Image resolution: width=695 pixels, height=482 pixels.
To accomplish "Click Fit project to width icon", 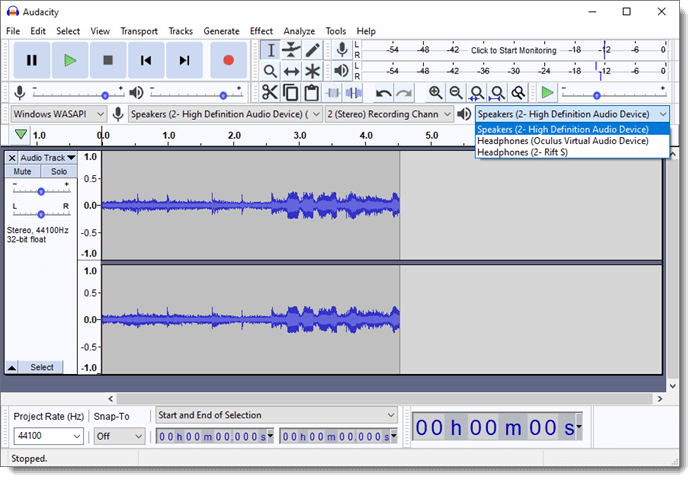I will (x=498, y=93).
